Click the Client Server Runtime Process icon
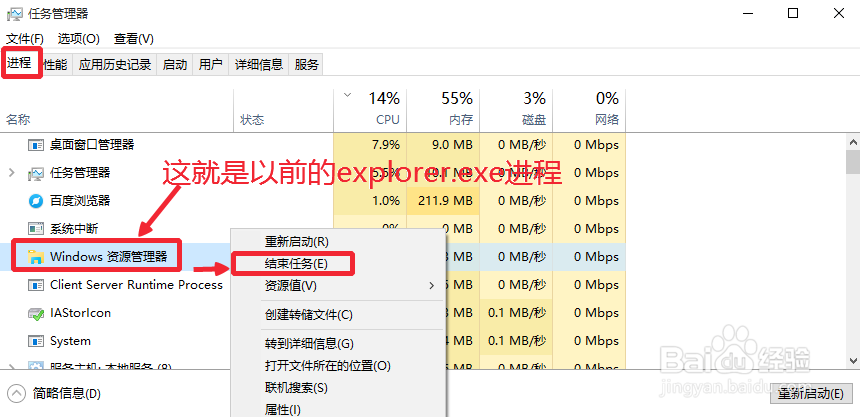The image size is (860, 417). [36, 285]
